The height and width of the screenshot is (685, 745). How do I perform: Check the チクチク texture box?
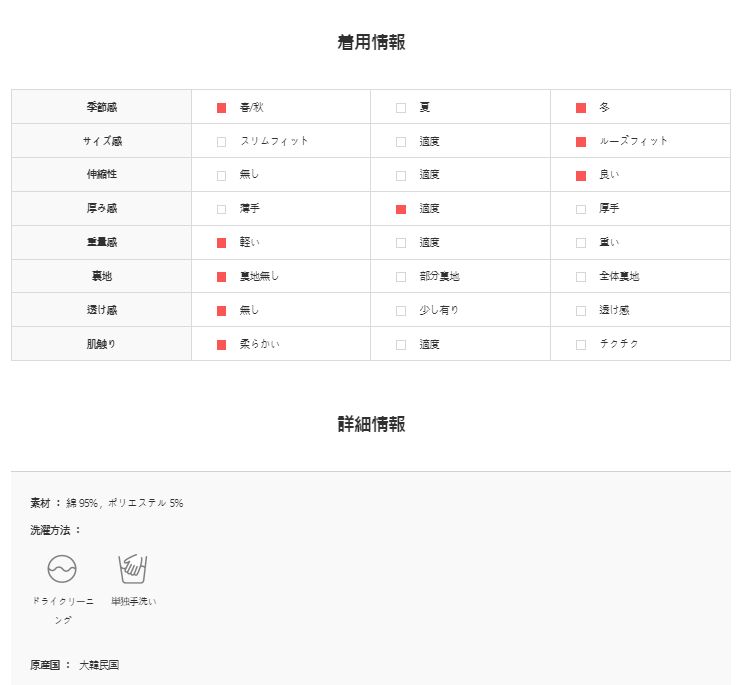(581, 345)
